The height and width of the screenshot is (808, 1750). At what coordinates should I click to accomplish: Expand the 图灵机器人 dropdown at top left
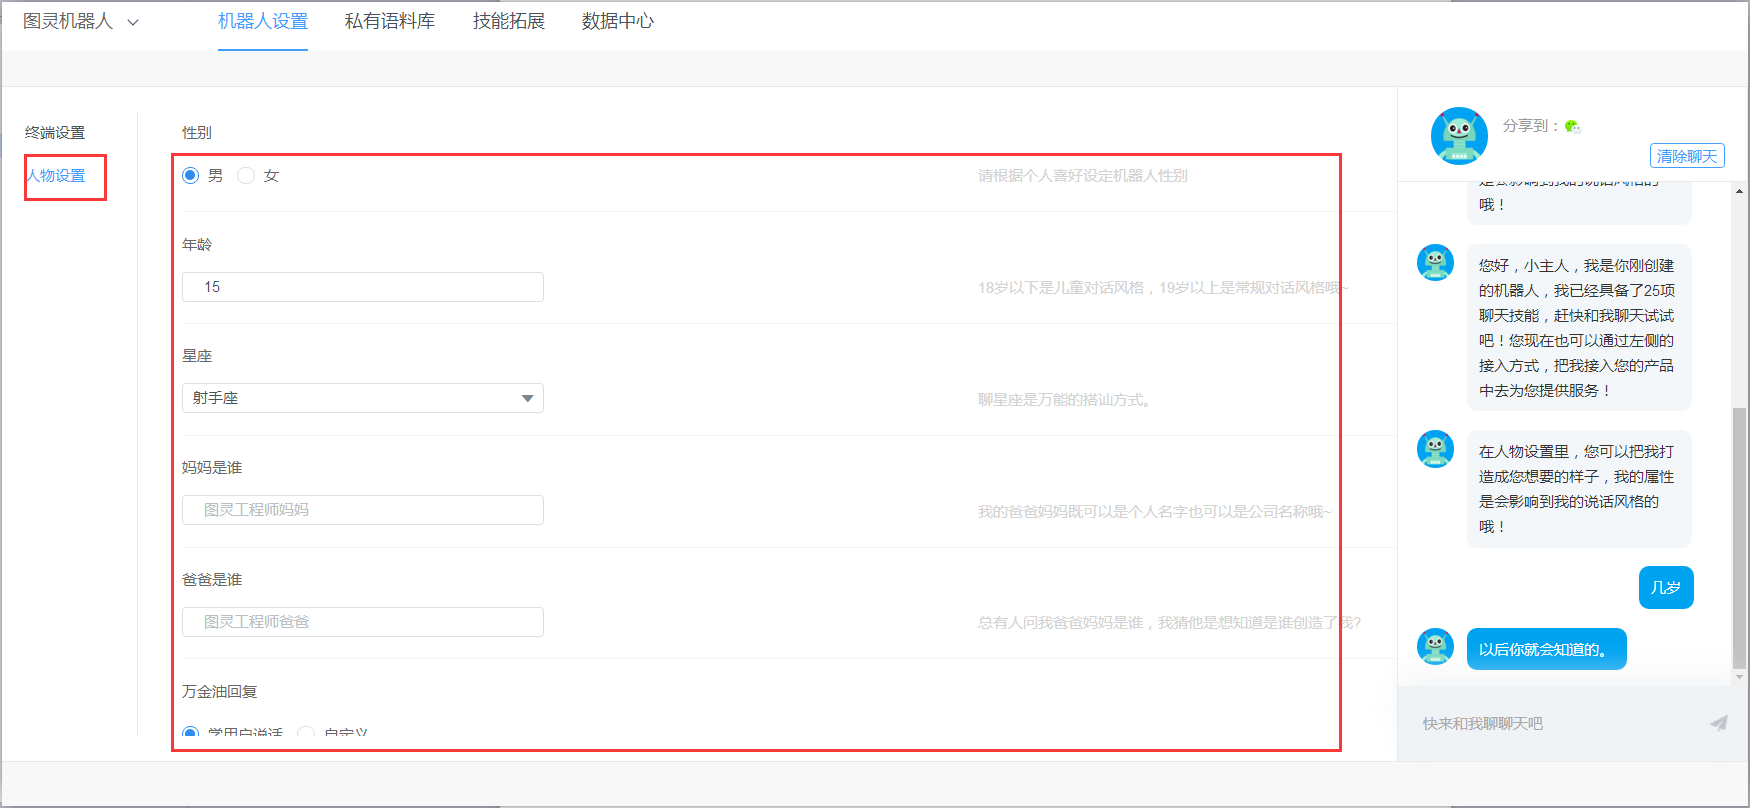[x=80, y=21]
